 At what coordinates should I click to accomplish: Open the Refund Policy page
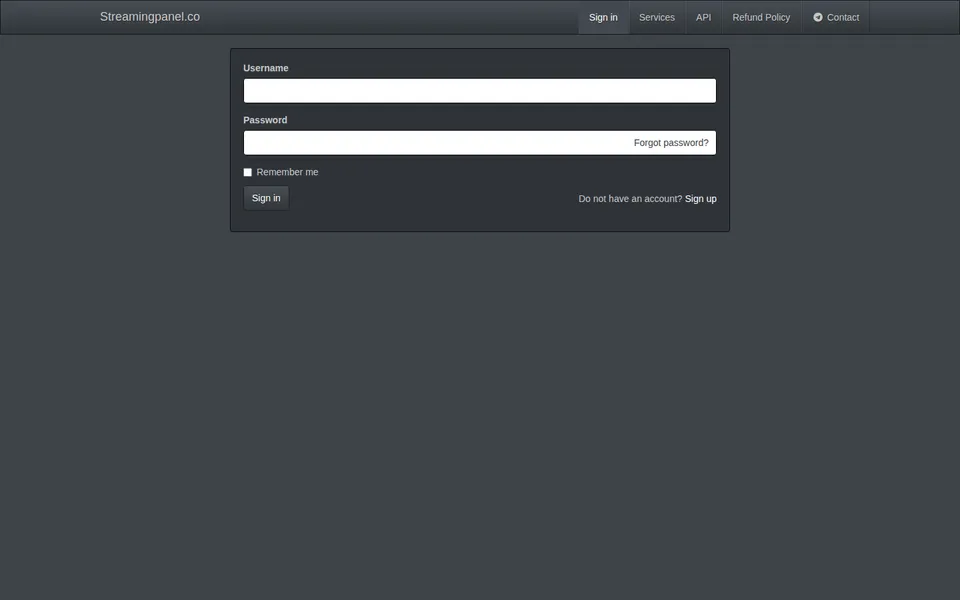tap(761, 17)
